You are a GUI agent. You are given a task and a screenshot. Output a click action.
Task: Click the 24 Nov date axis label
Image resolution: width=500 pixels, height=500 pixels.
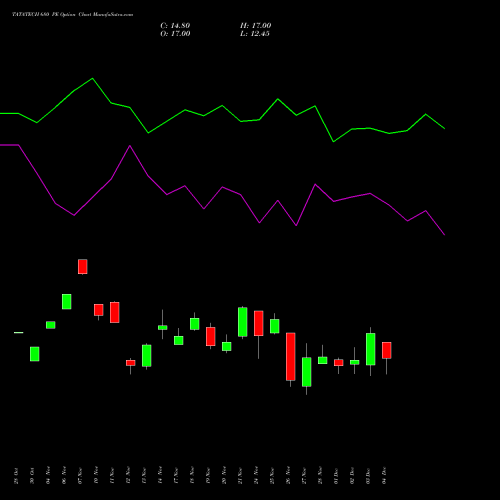pos(256,475)
